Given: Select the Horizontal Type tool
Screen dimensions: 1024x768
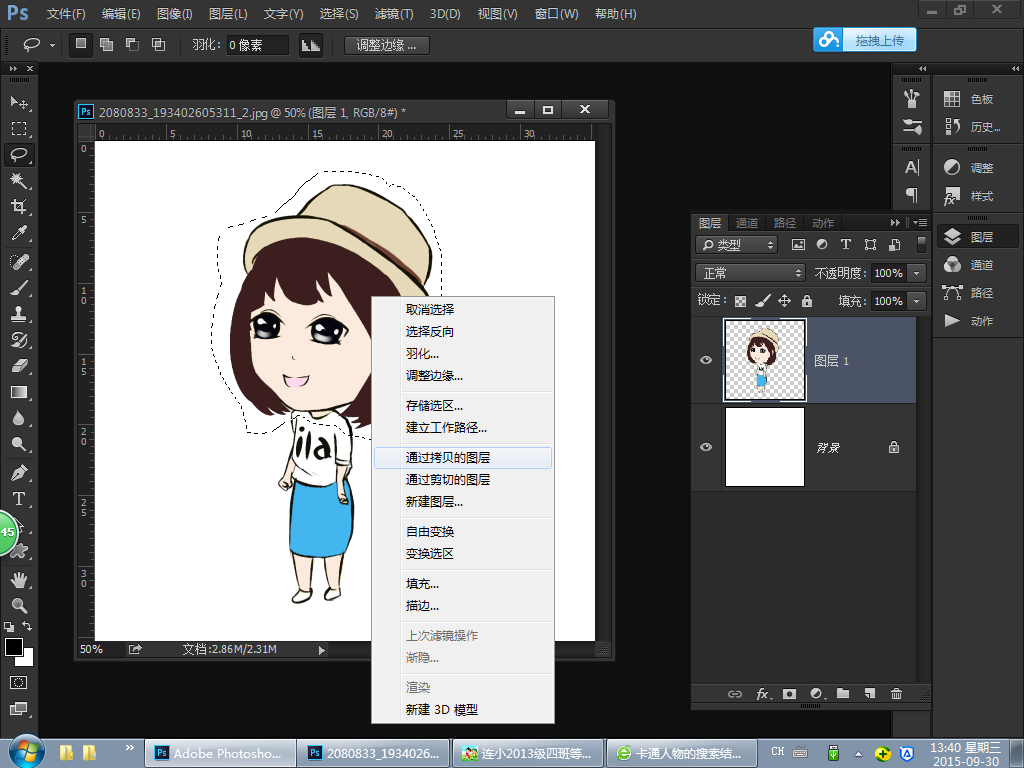Looking at the screenshot, I should (19, 499).
